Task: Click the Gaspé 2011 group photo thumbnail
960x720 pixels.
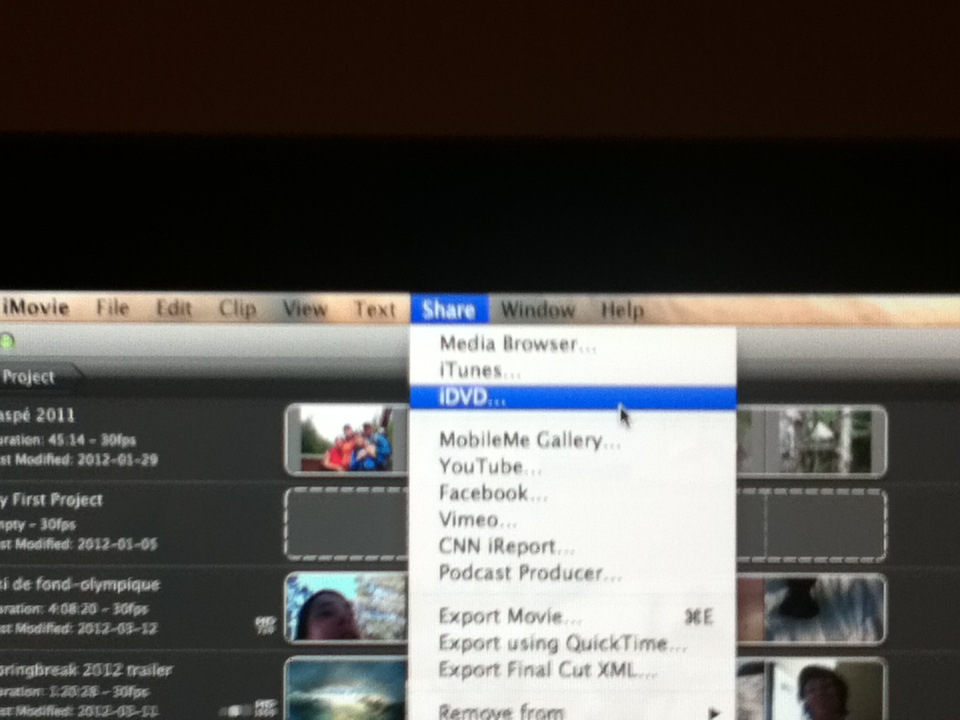Action: (347, 440)
